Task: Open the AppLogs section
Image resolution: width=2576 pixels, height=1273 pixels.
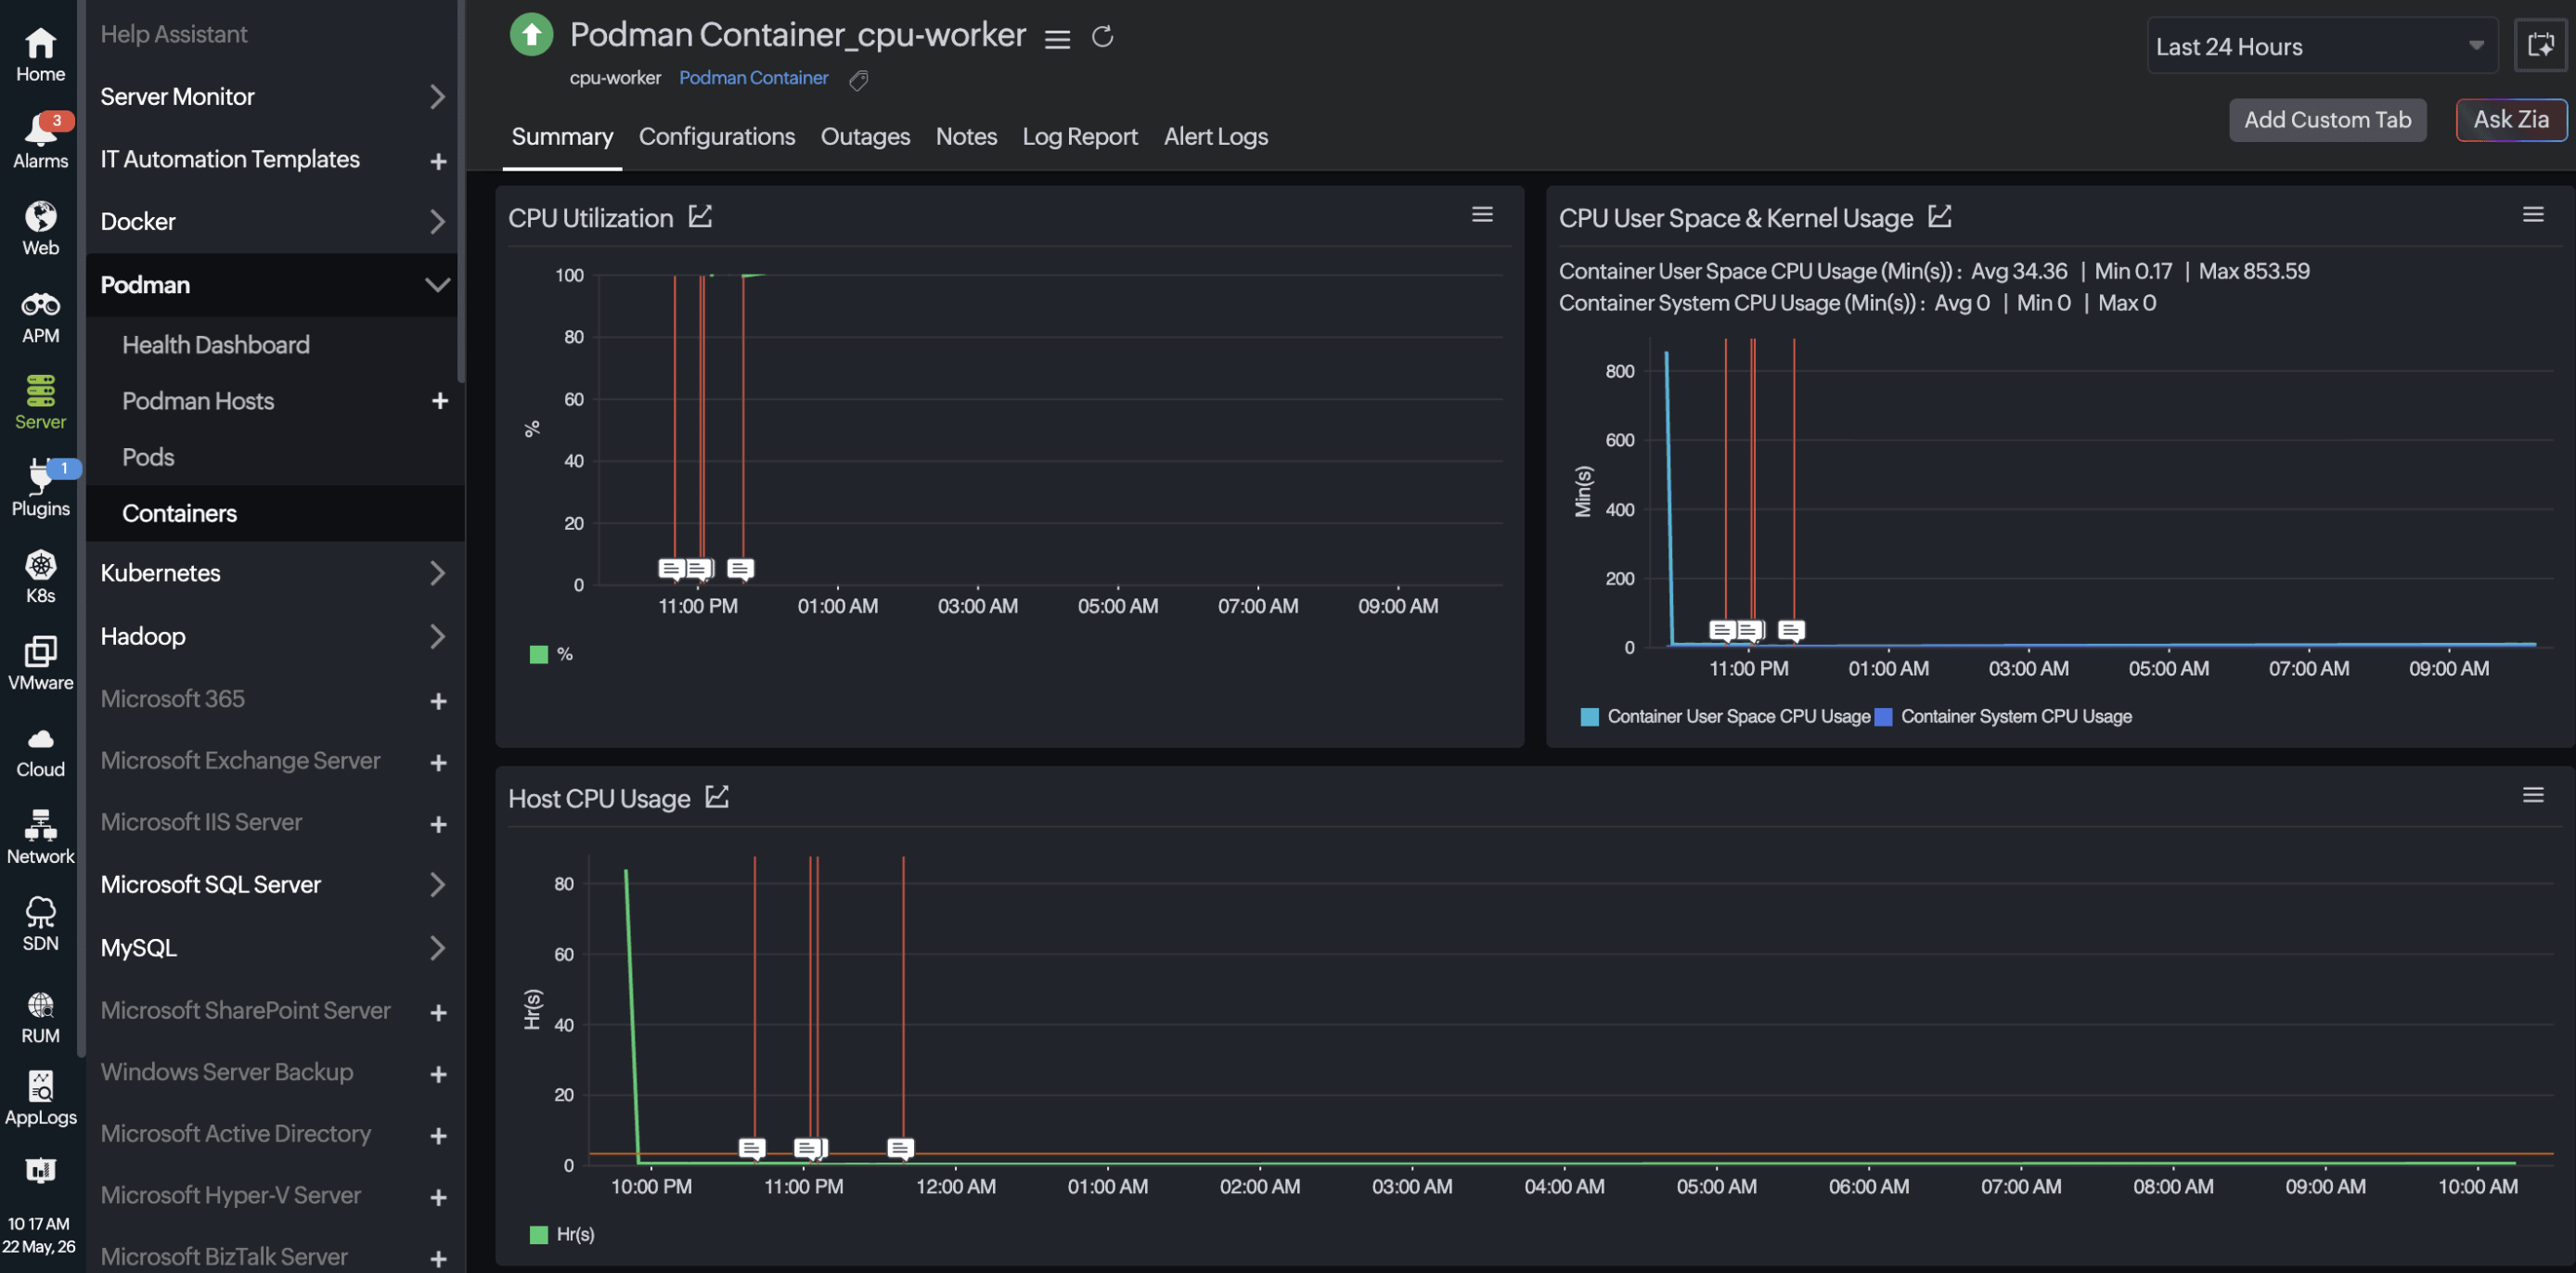Action: [40, 1098]
